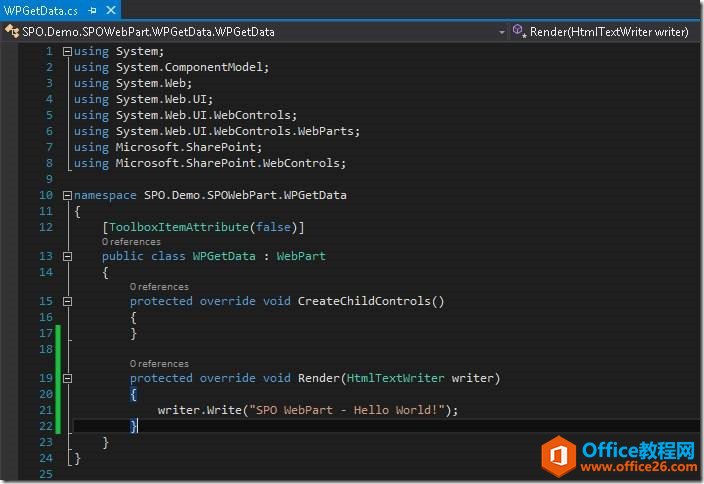Collapse the WPGetData class block
704x484 pixels.
[x=67, y=256]
